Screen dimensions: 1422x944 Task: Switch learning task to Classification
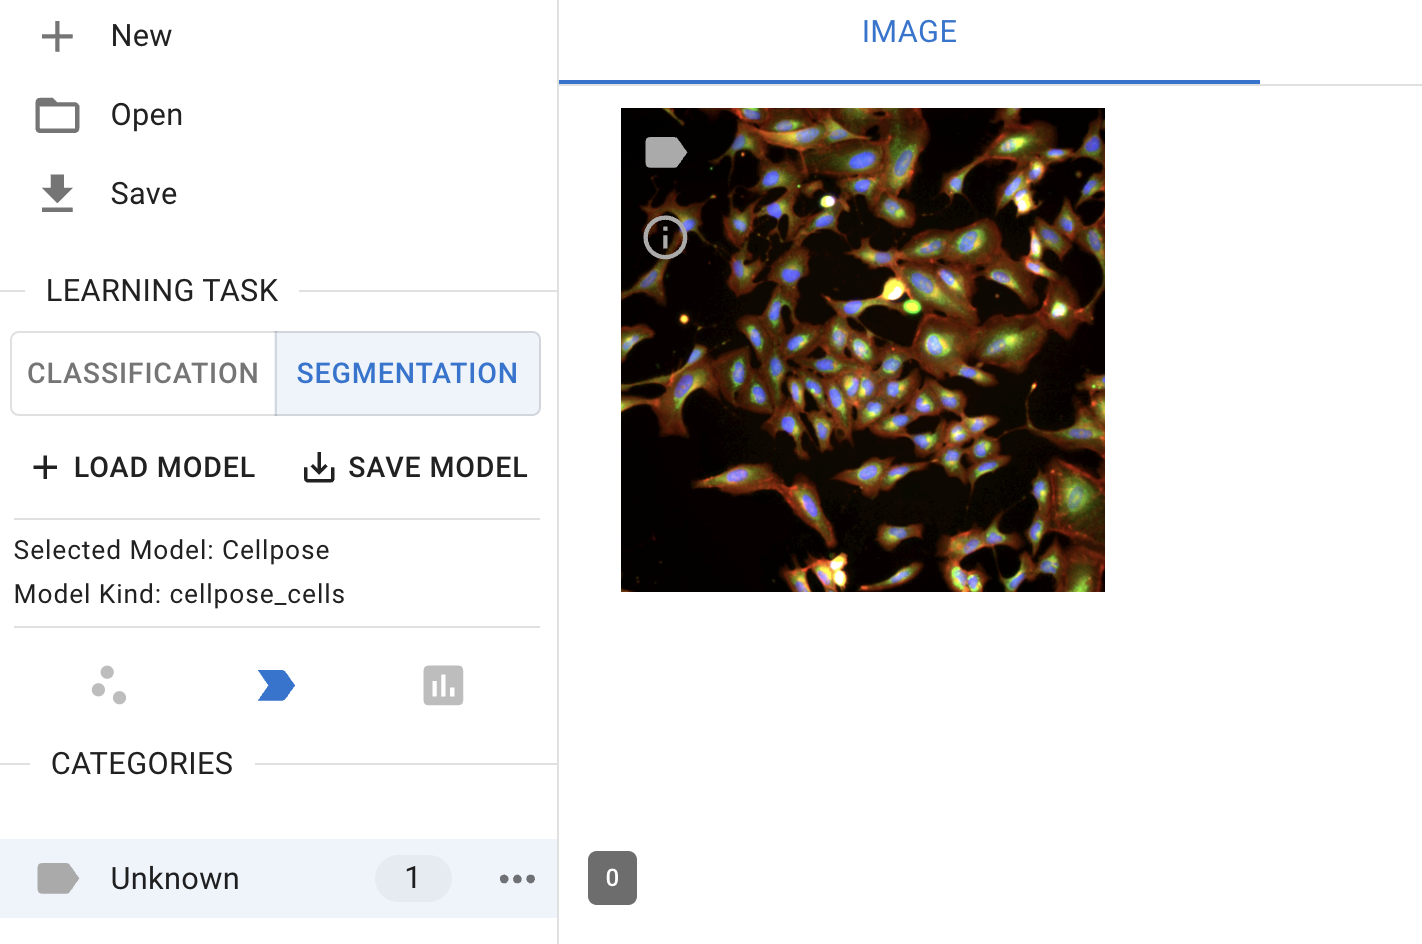pyautogui.click(x=143, y=373)
